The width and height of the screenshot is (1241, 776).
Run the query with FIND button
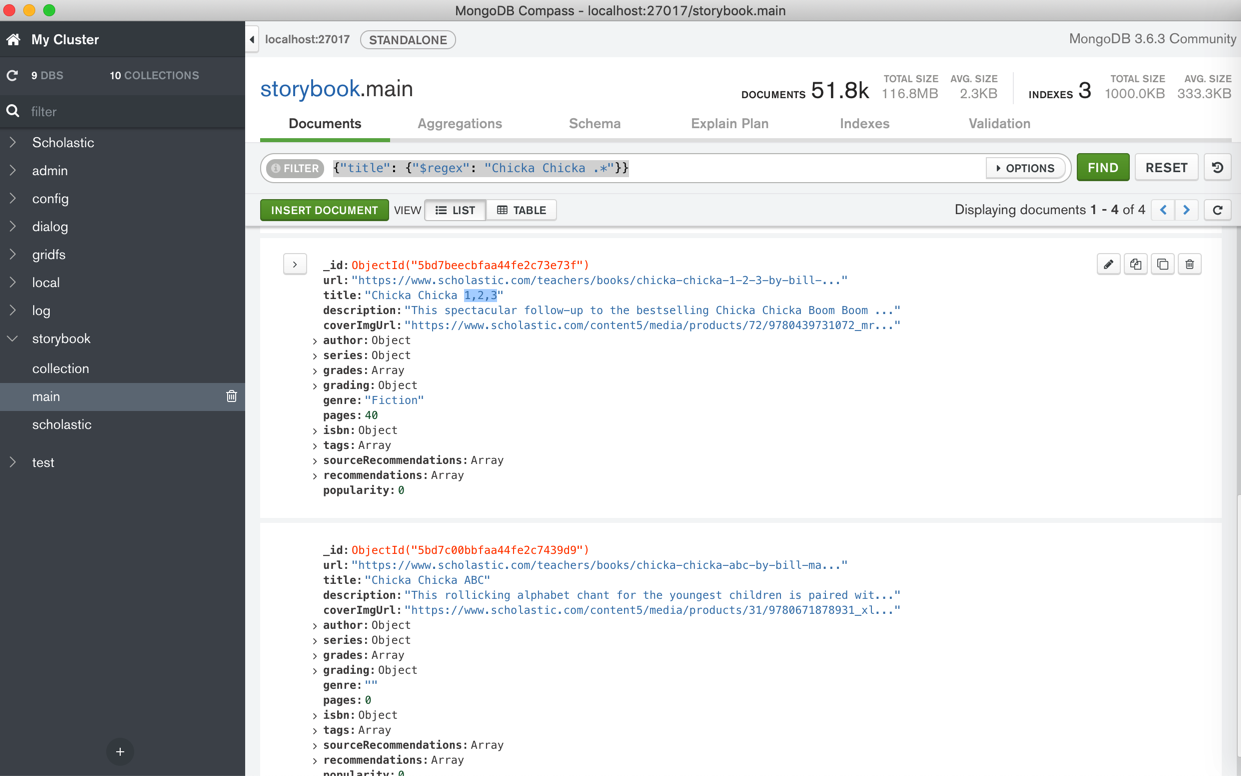point(1103,168)
